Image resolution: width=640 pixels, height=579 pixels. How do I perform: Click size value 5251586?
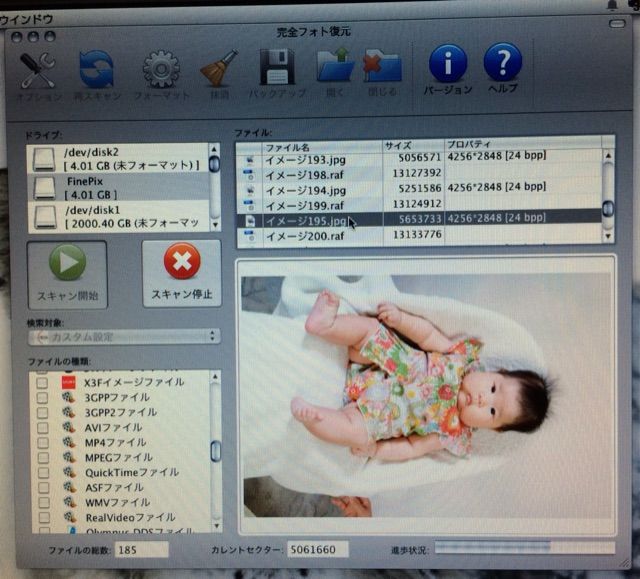(420, 189)
